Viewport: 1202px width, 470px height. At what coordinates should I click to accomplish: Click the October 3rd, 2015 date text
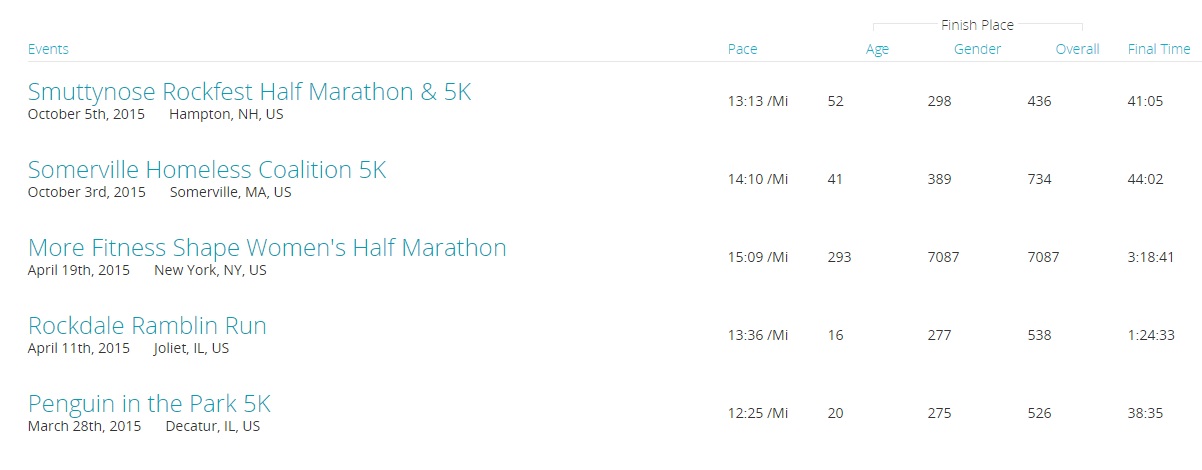coord(86,192)
